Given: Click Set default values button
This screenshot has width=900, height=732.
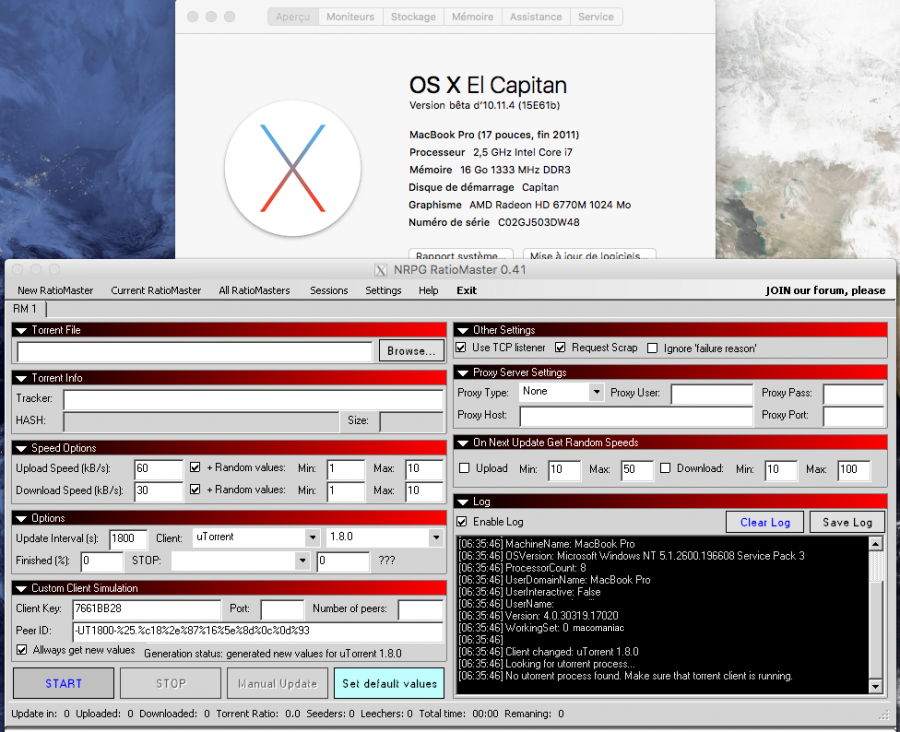Looking at the screenshot, I should pos(389,683).
